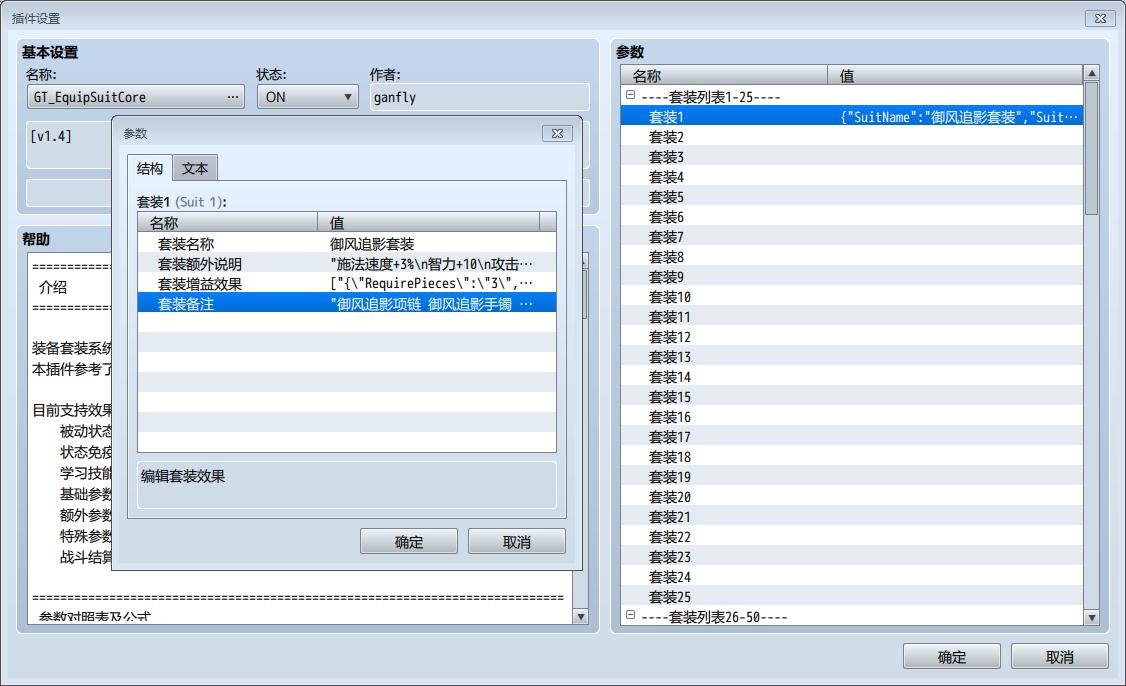
Task: Collapse the 套装列表26-50 group
Action: point(631,615)
